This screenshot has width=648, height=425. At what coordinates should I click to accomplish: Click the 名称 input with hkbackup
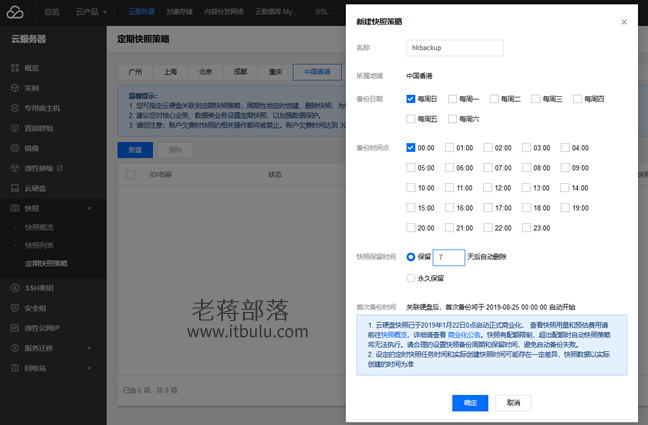[455, 48]
